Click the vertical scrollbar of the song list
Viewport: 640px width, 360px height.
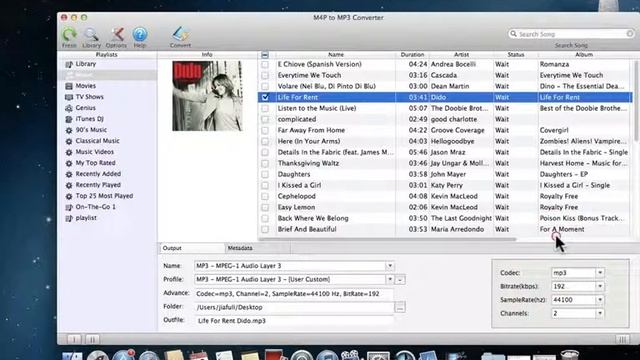pos(636,102)
